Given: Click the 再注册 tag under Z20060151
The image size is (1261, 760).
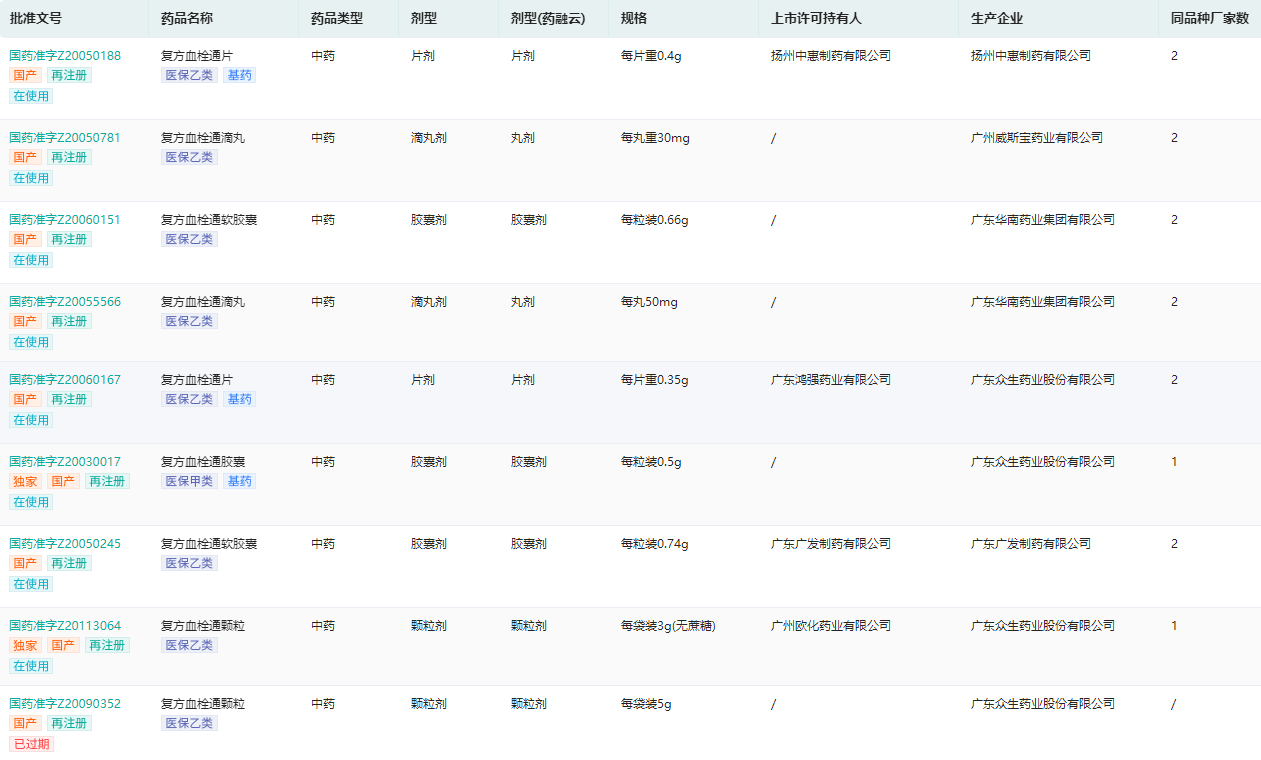Looking at the screenshot, I should point(69,239).
